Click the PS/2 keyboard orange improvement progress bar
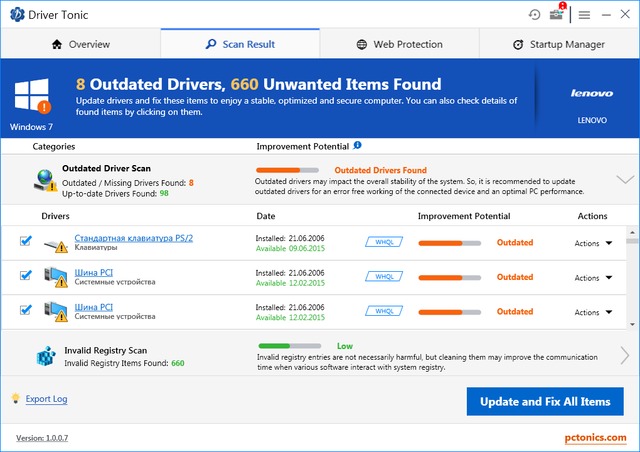Screen dimensions: 640x452 click(x=449, y=243)
